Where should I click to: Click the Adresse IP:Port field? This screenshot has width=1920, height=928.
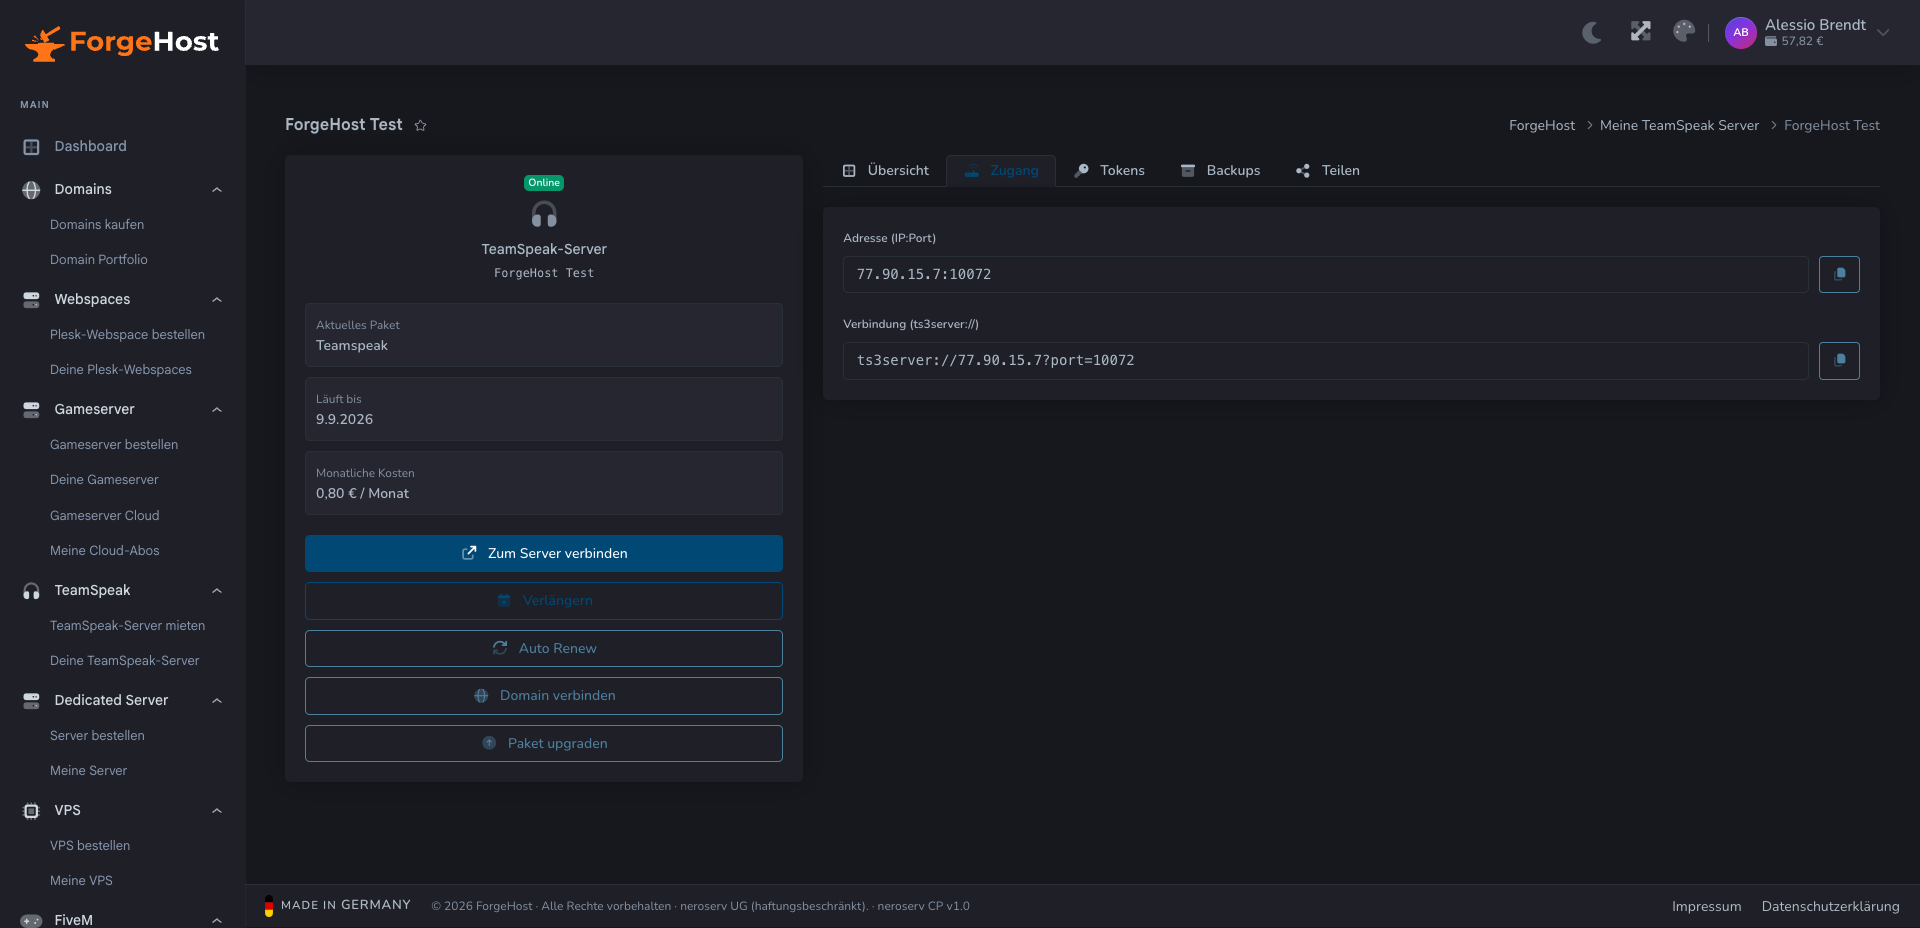1325,275
